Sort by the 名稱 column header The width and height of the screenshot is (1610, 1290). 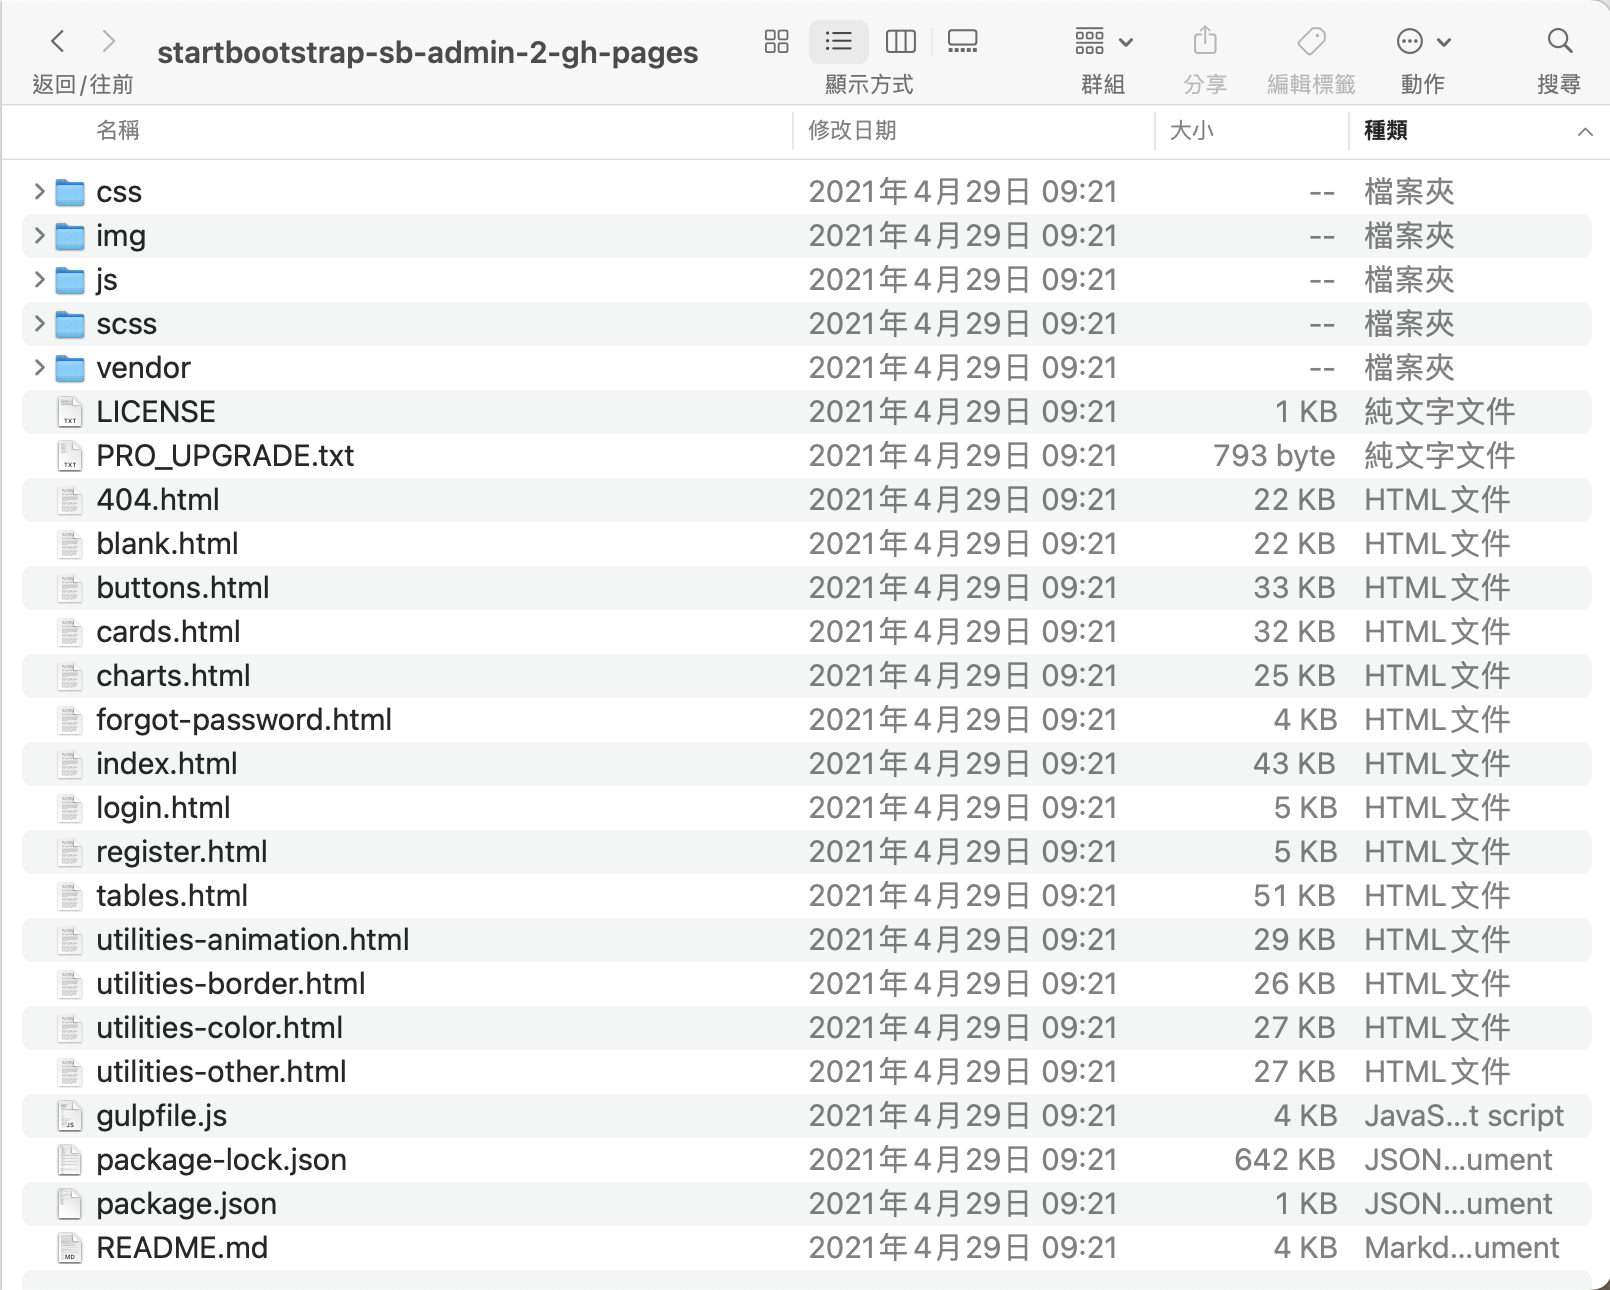[118, 130]
